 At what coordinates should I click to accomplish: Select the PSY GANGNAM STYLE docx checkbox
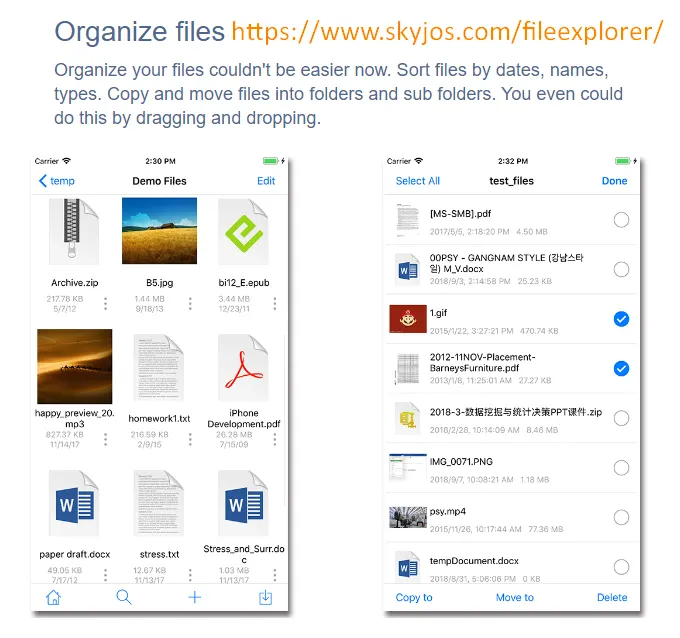tap(621, 269)
